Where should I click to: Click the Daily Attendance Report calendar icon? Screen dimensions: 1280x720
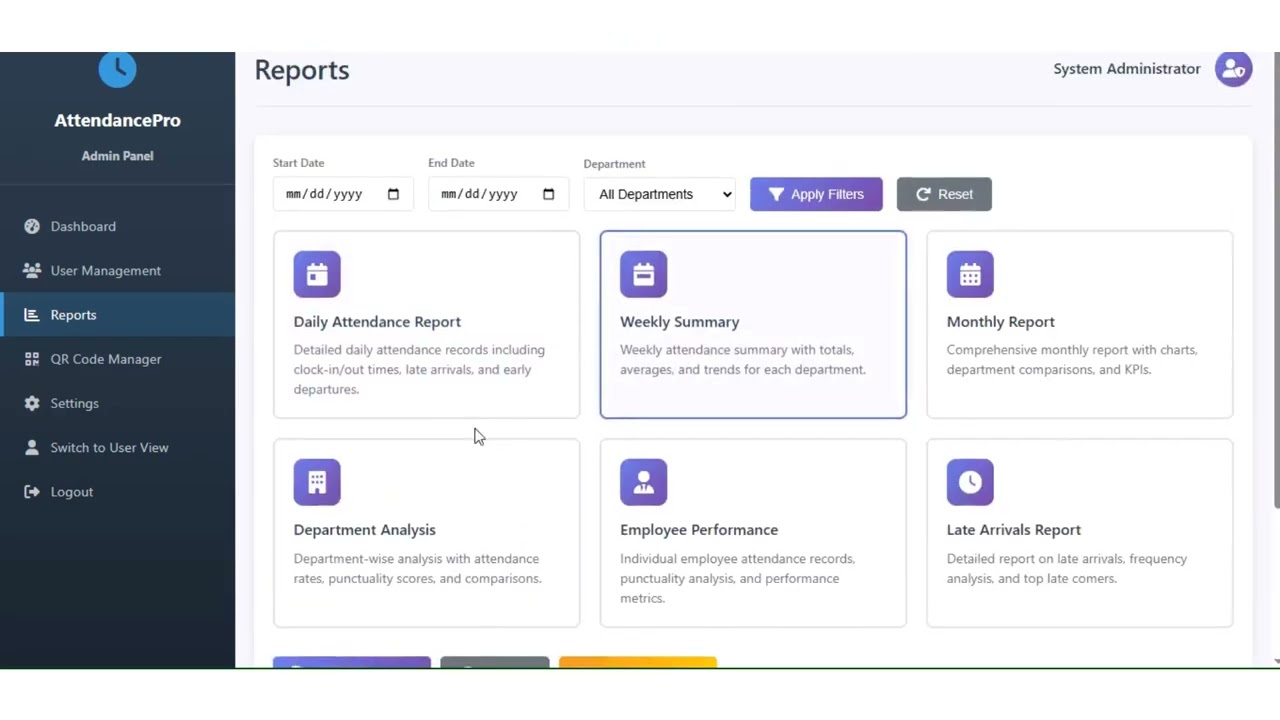pyautogui.click(x=317, y=274)
